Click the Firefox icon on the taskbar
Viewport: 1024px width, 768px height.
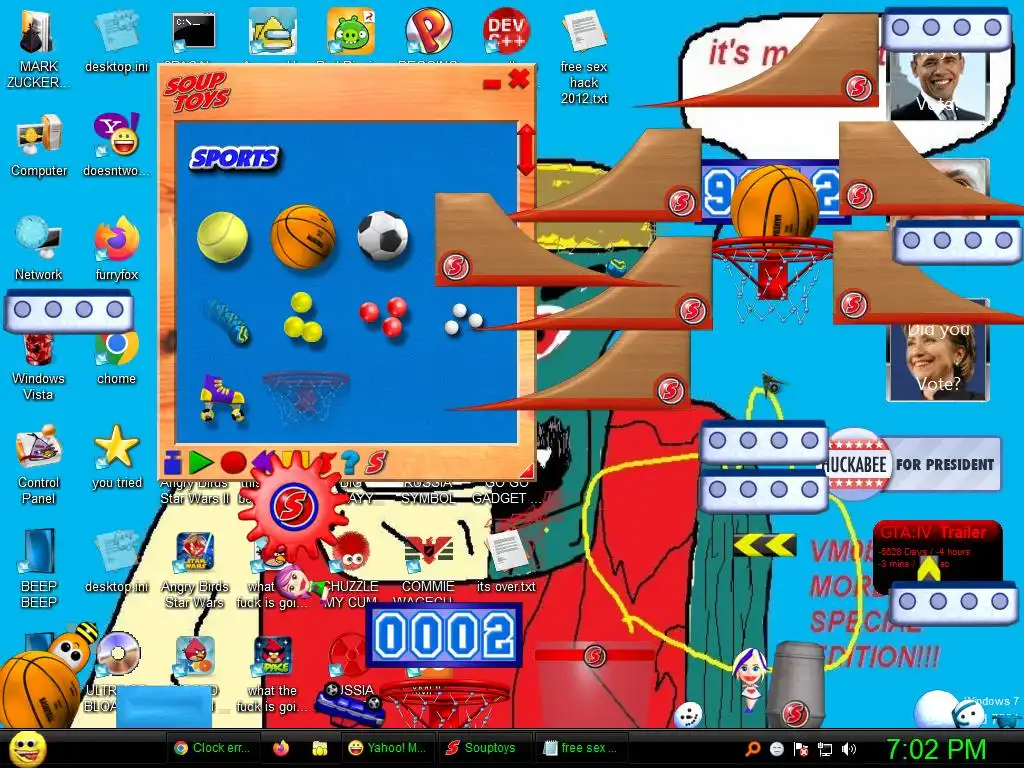pyautogui.click(x=281, y=748)
